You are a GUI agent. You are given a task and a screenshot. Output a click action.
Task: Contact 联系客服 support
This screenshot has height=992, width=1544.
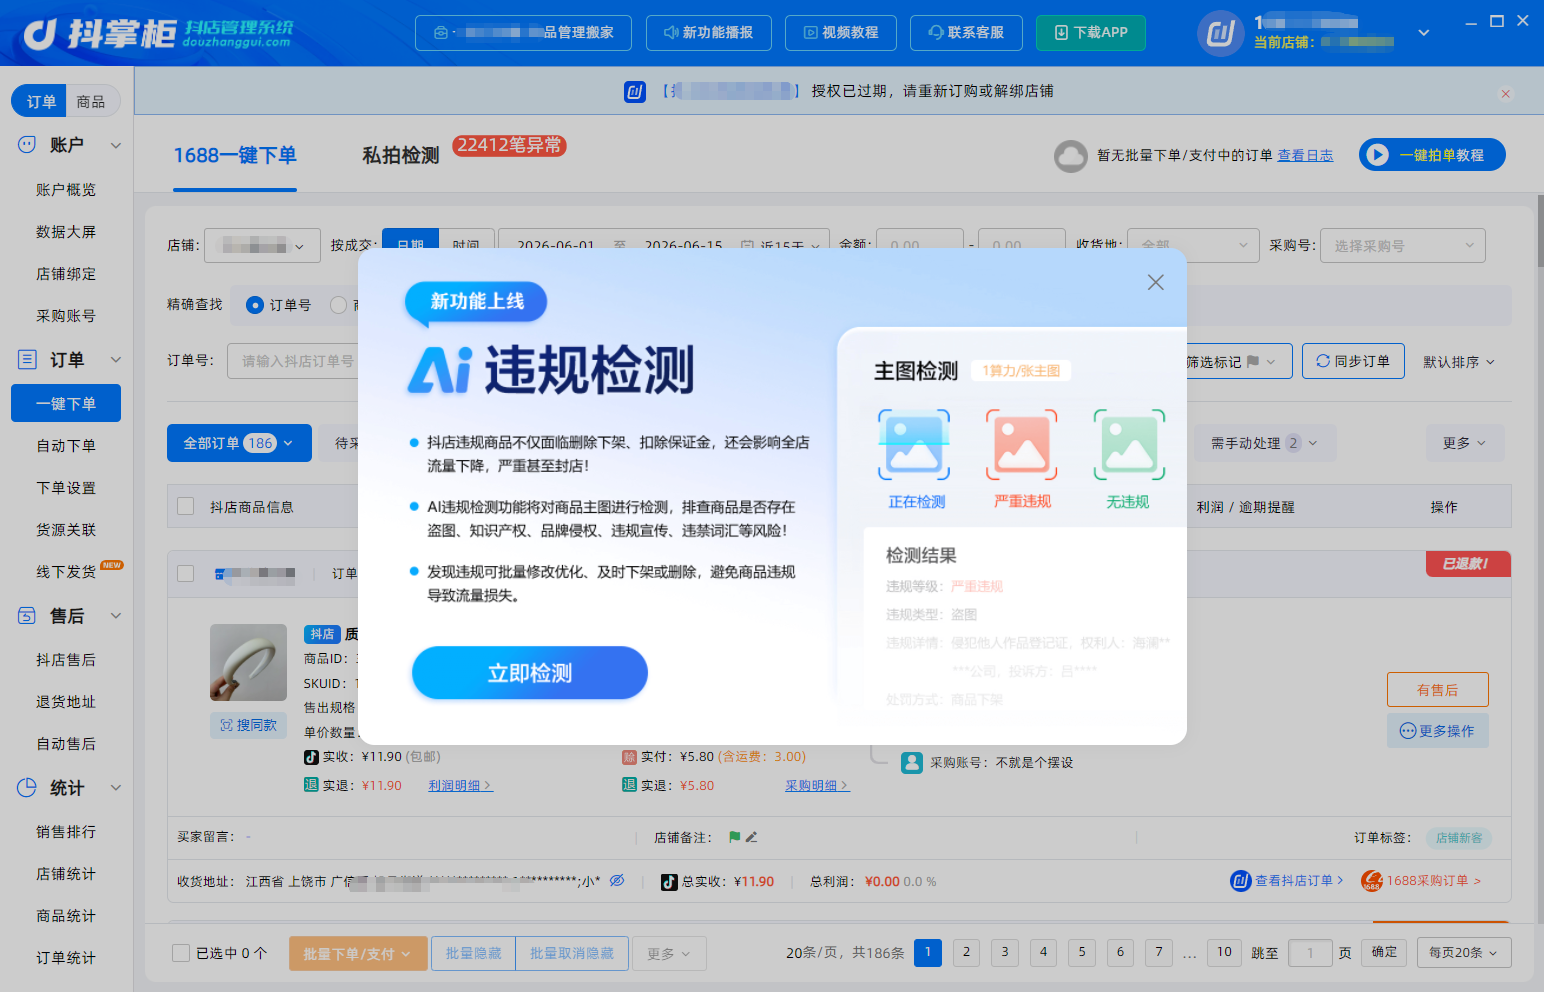[966, 33]
